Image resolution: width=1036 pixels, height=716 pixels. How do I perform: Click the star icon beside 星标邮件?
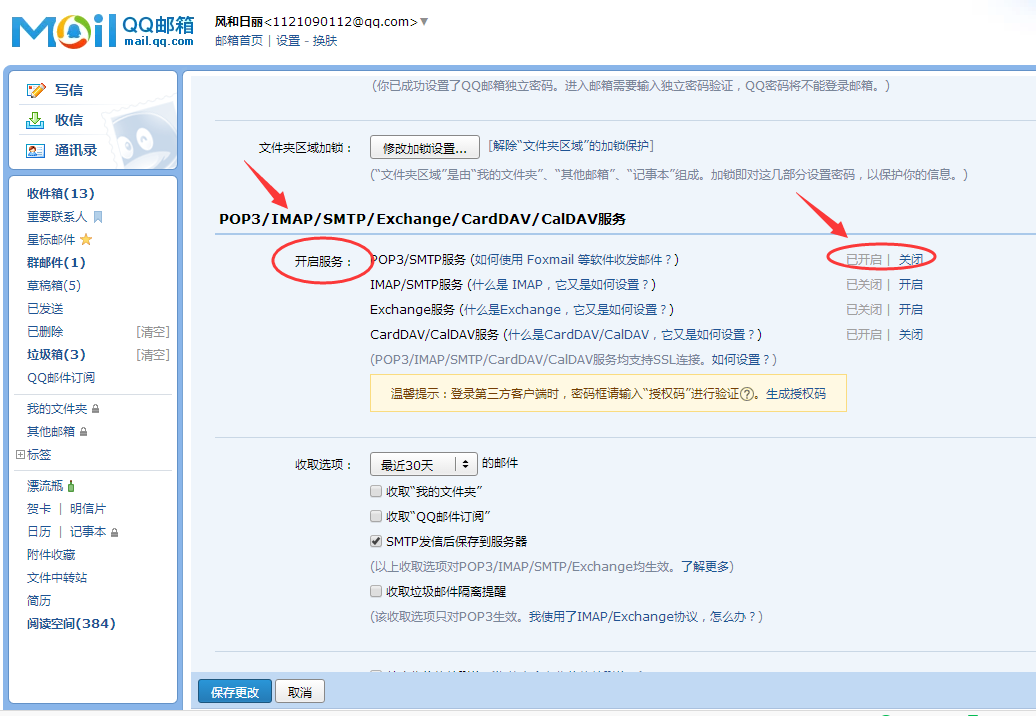click(86, 240)
